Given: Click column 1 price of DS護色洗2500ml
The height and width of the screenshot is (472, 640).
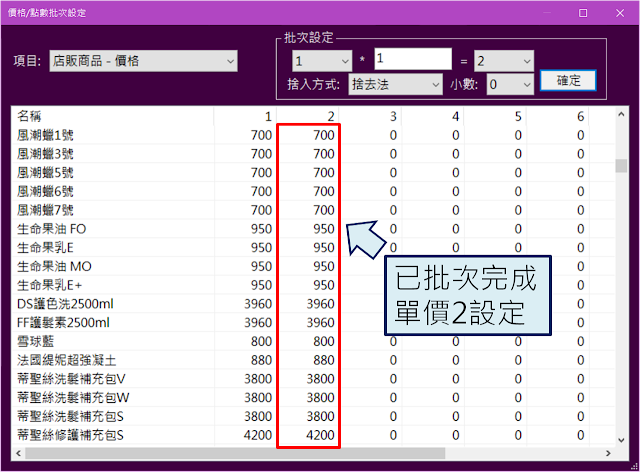Looking at the screenshot, I should 258,304.
